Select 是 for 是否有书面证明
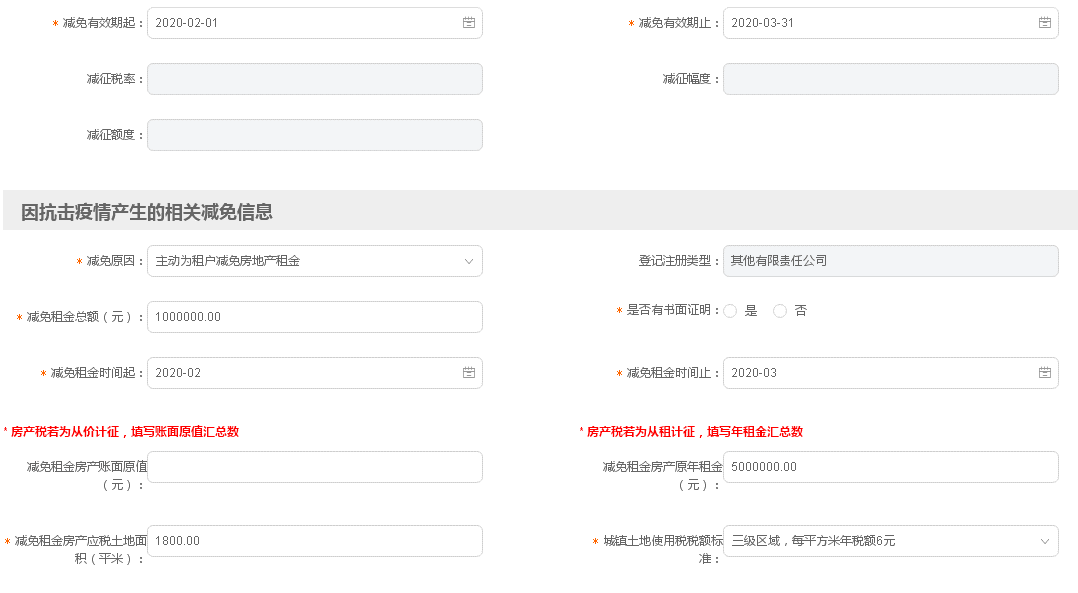 tap(731, 311)
